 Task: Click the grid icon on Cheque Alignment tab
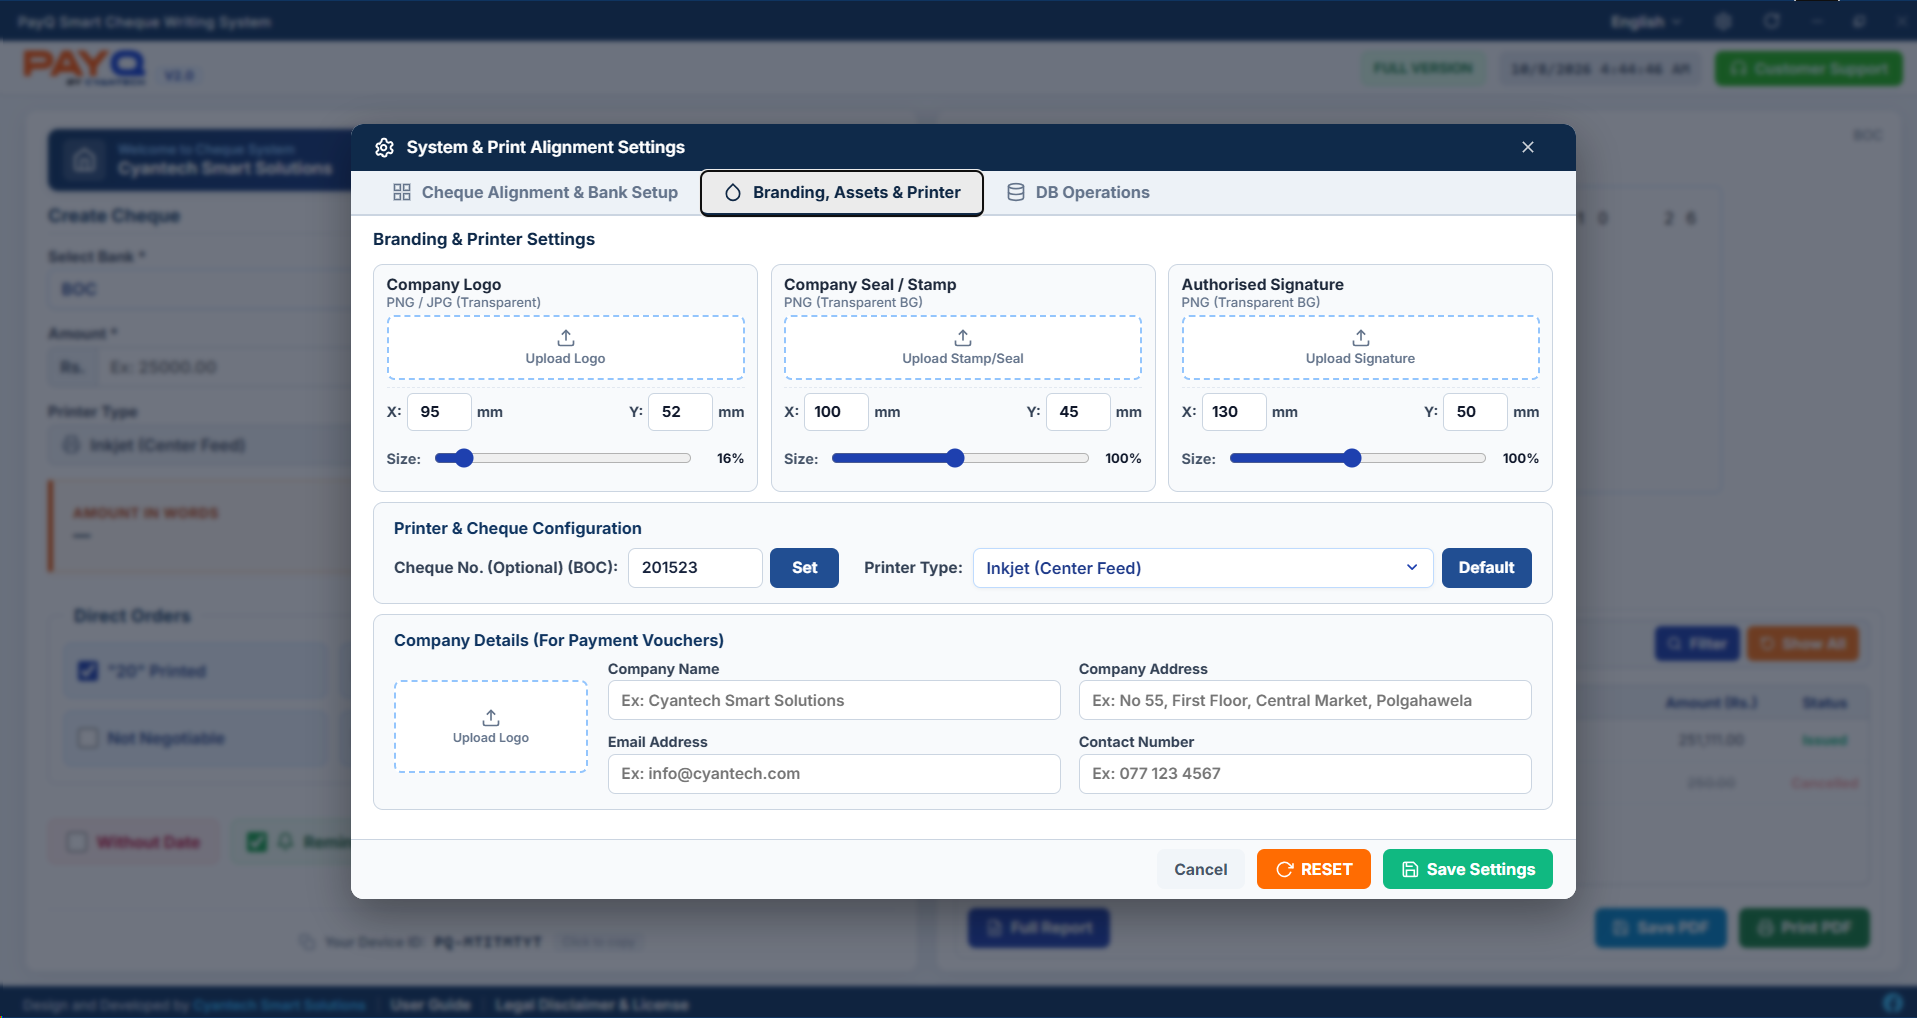click(402, 192)
